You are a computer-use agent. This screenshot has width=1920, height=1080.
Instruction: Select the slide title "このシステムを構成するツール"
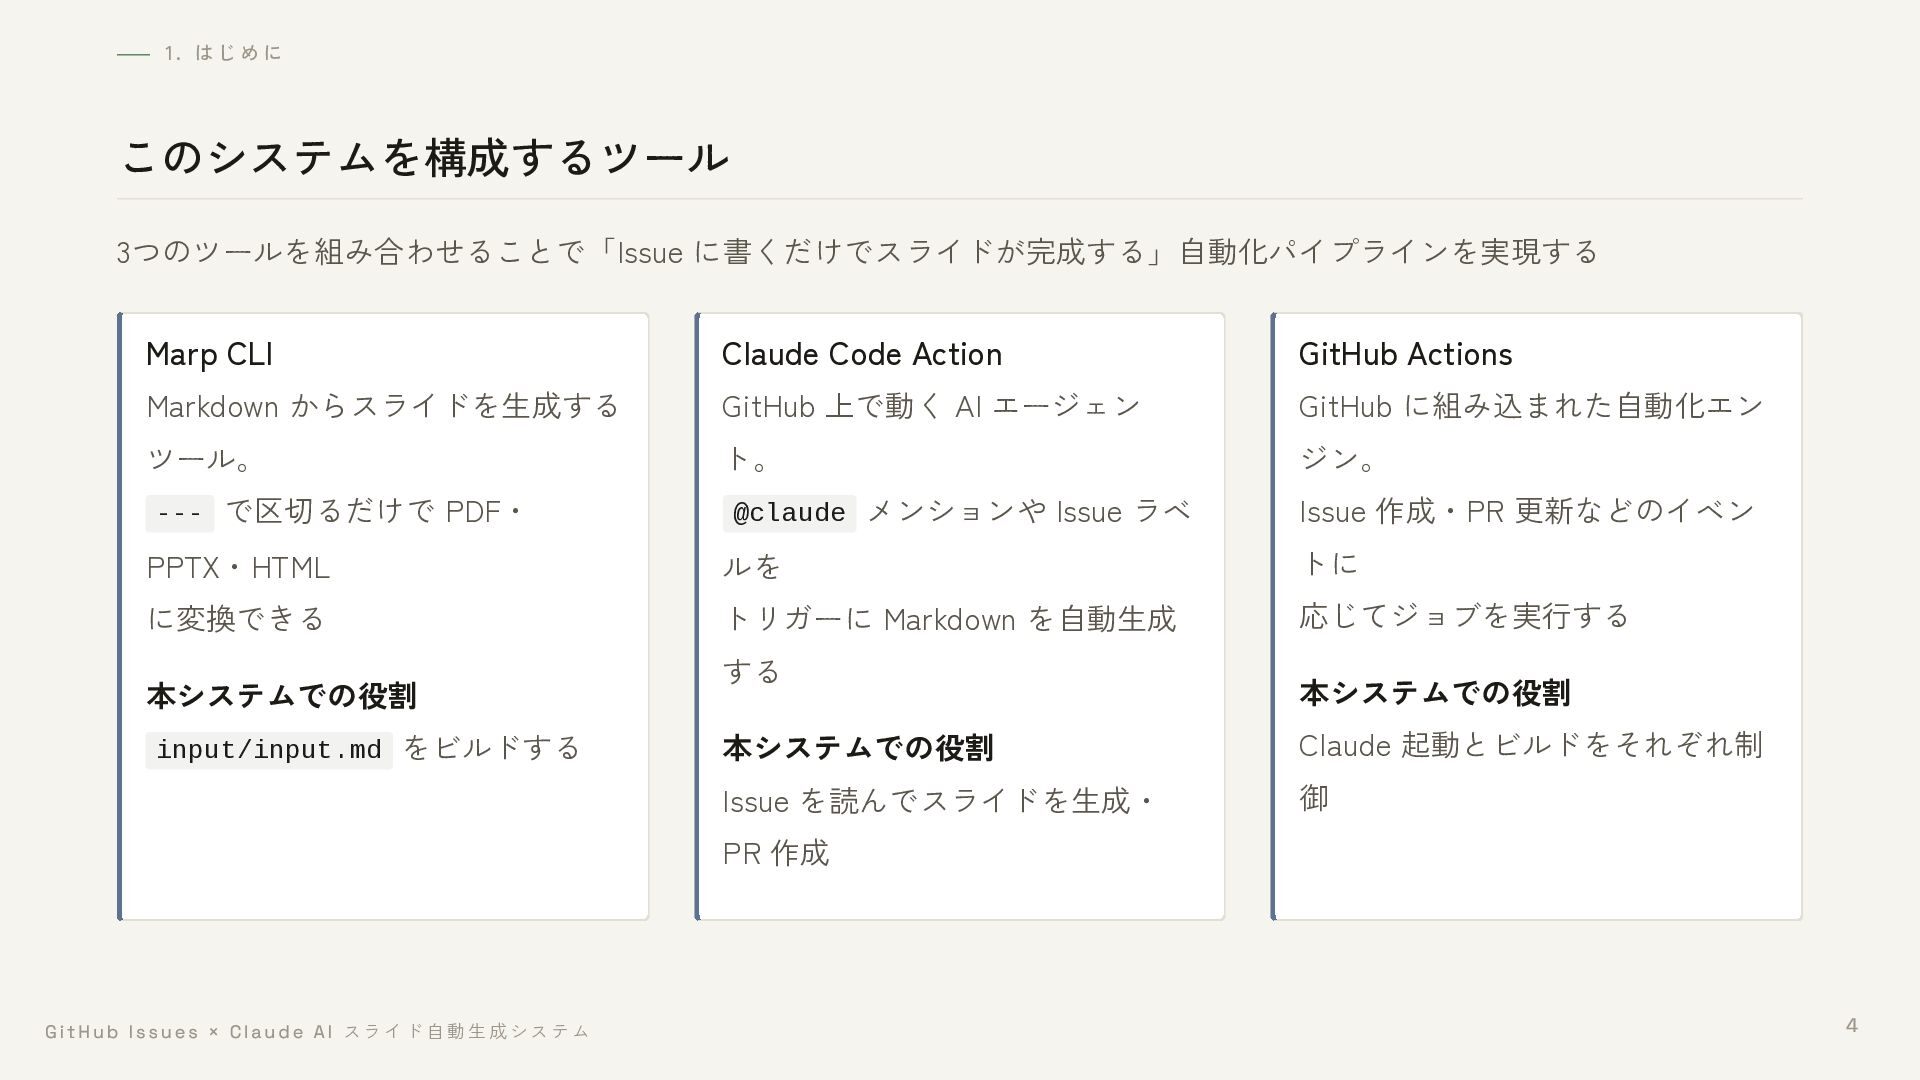[425, 157]
